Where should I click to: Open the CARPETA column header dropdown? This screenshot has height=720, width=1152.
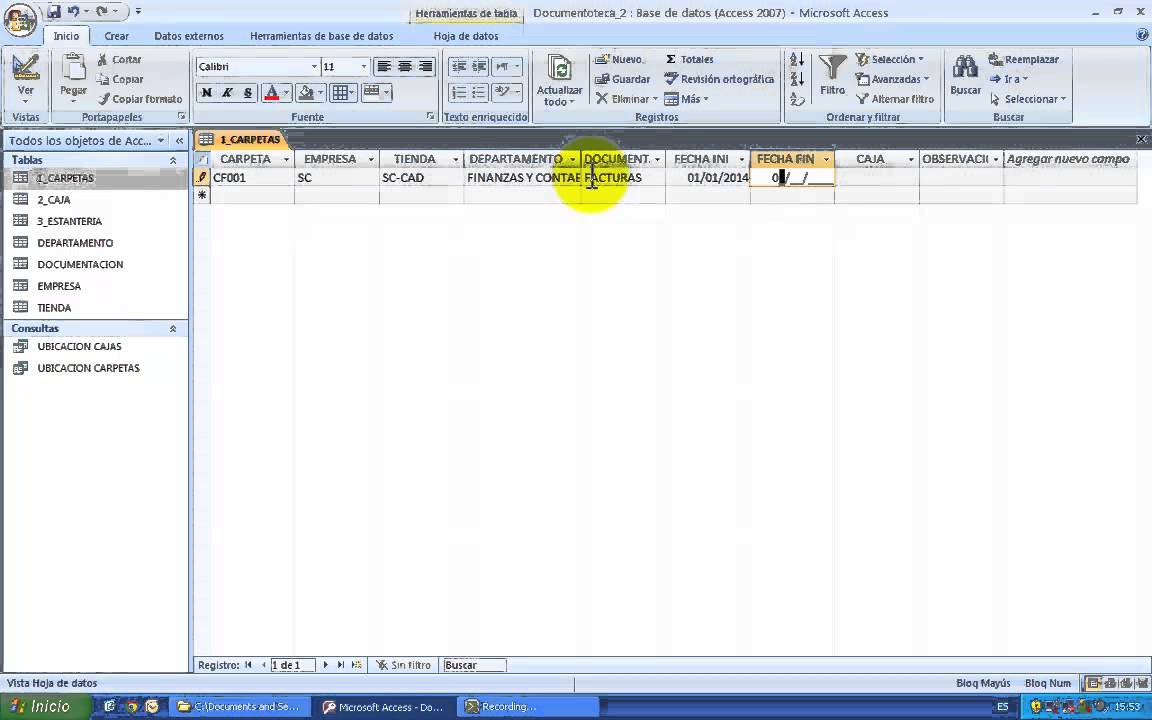click(287, 159)
